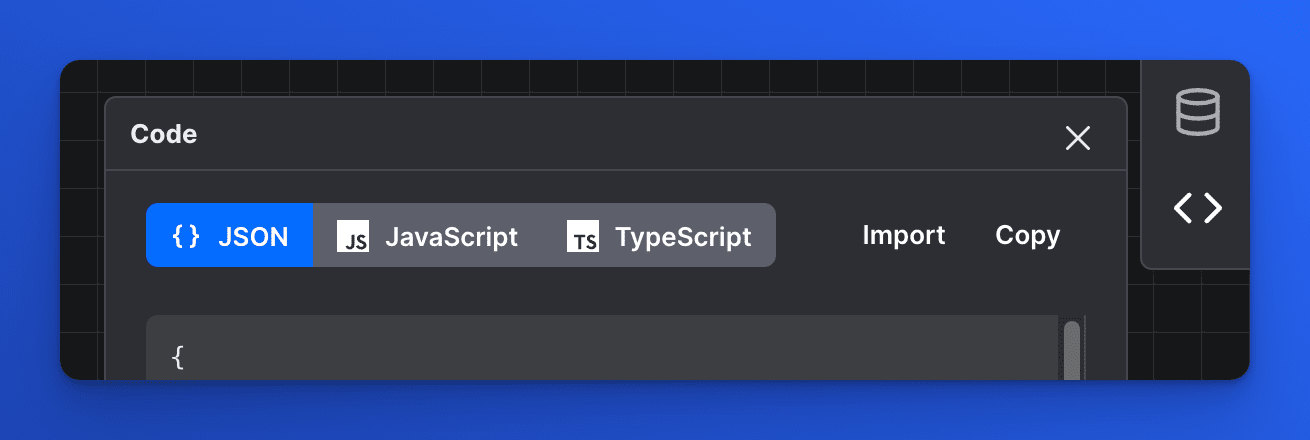Switch to the TypeScript tab label
This screenshot has height=440, width=1310.
683,236
